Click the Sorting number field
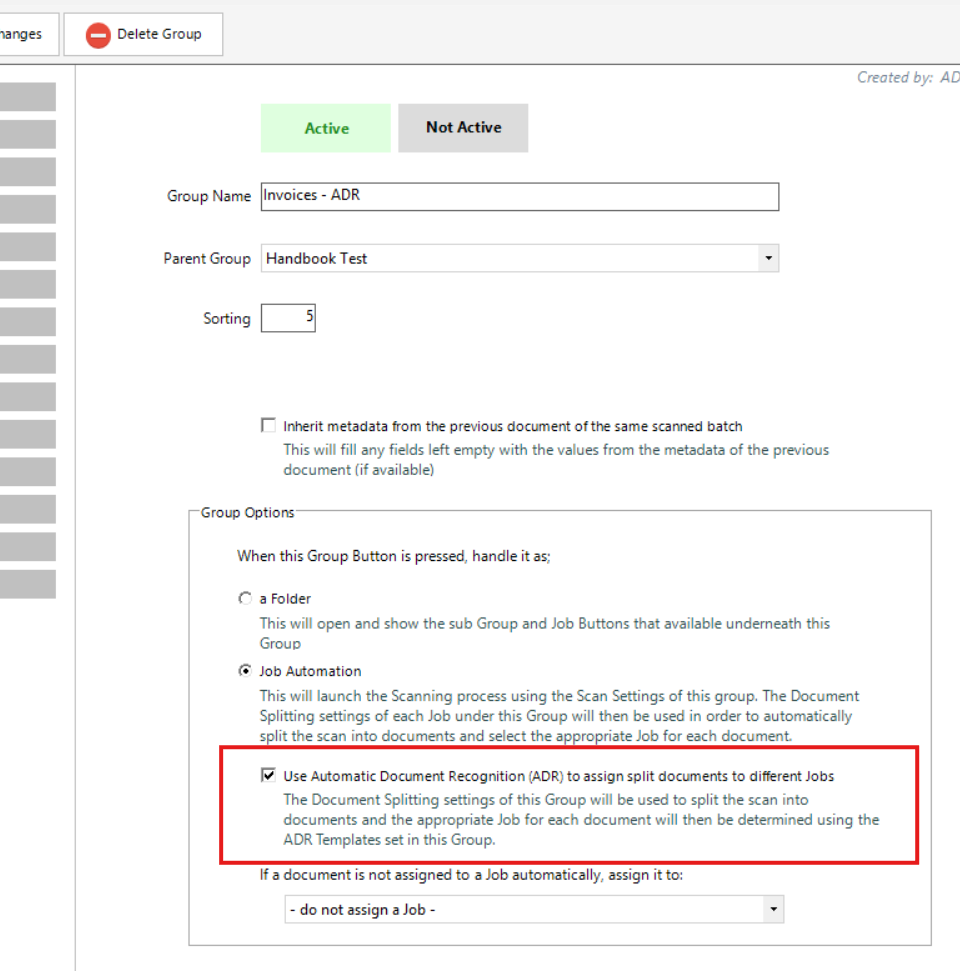This screenshot has height=971, width=960. tap(288, 319)
